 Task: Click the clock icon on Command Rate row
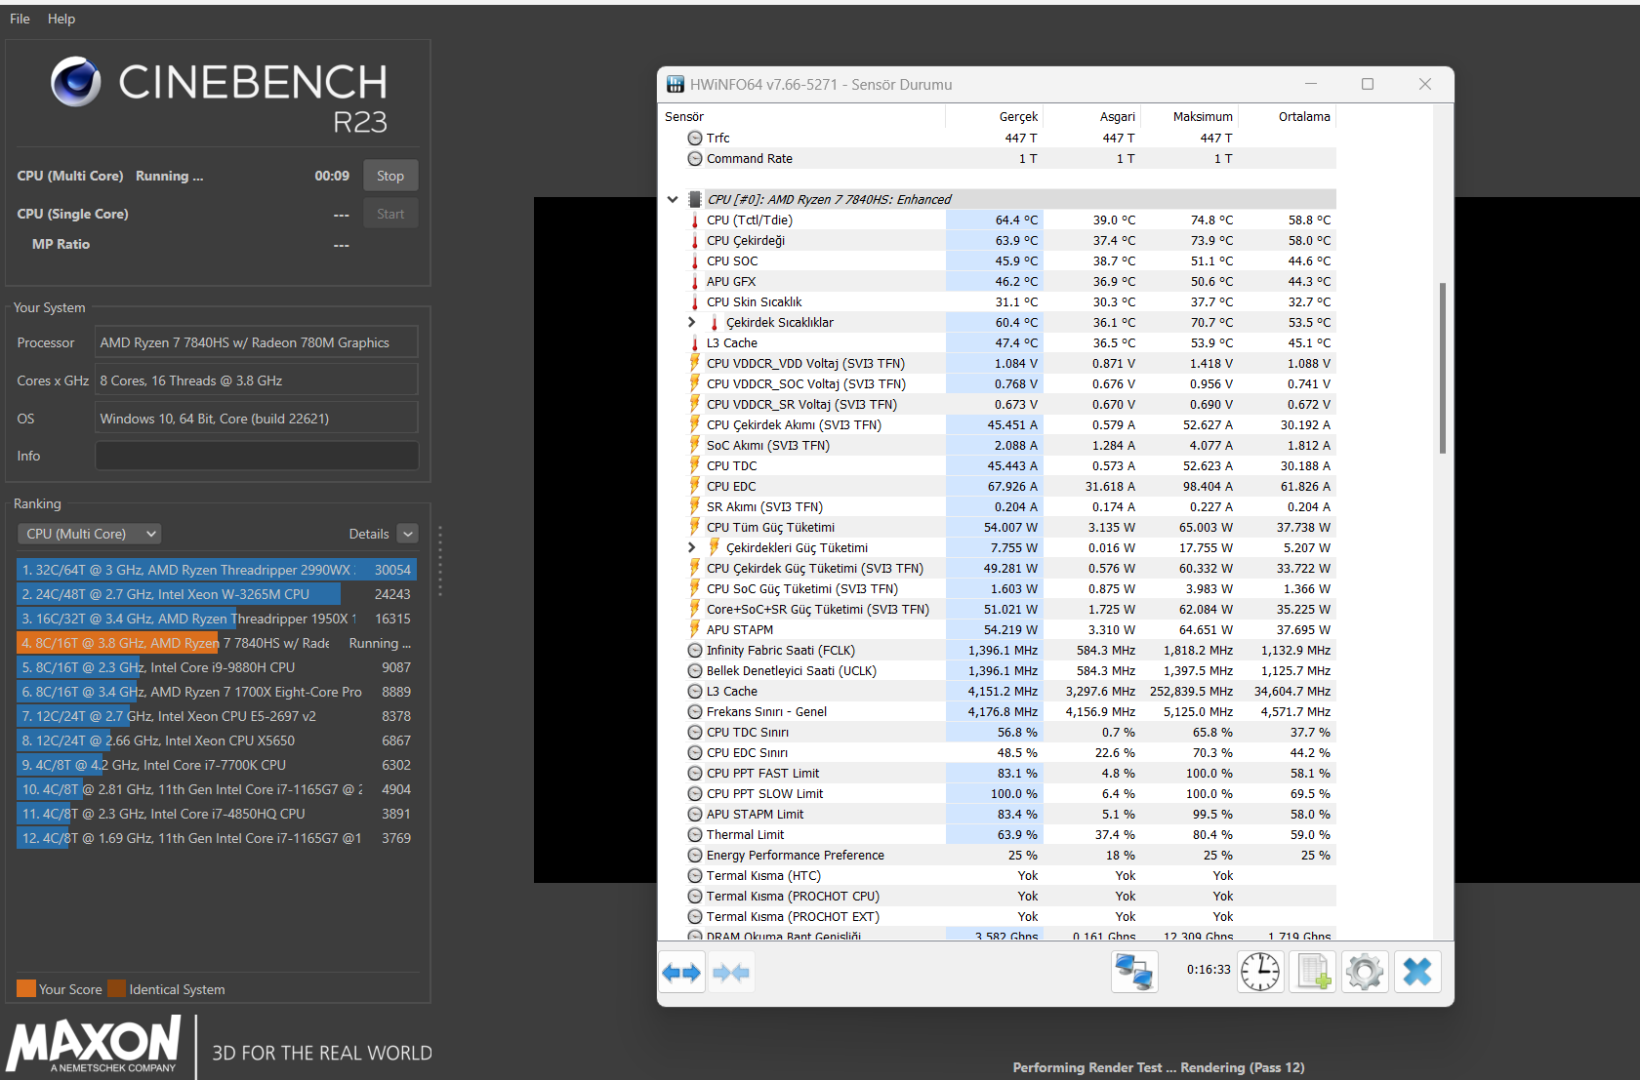click(695, 159)
